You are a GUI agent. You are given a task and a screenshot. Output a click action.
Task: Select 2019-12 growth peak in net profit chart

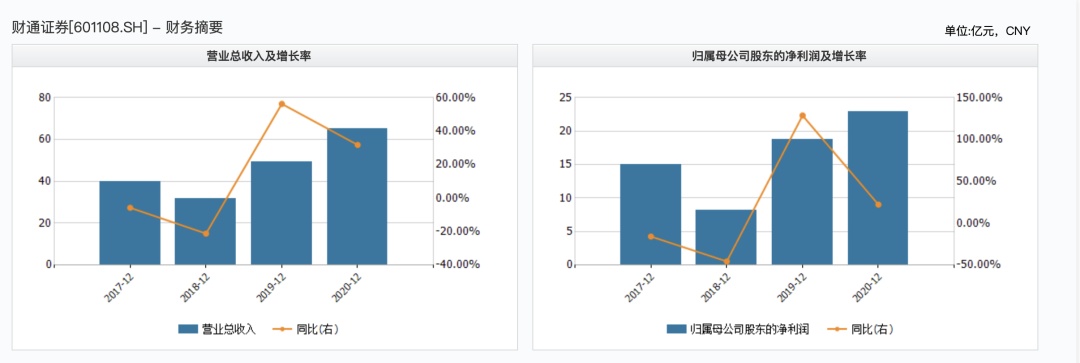(802, 115)
